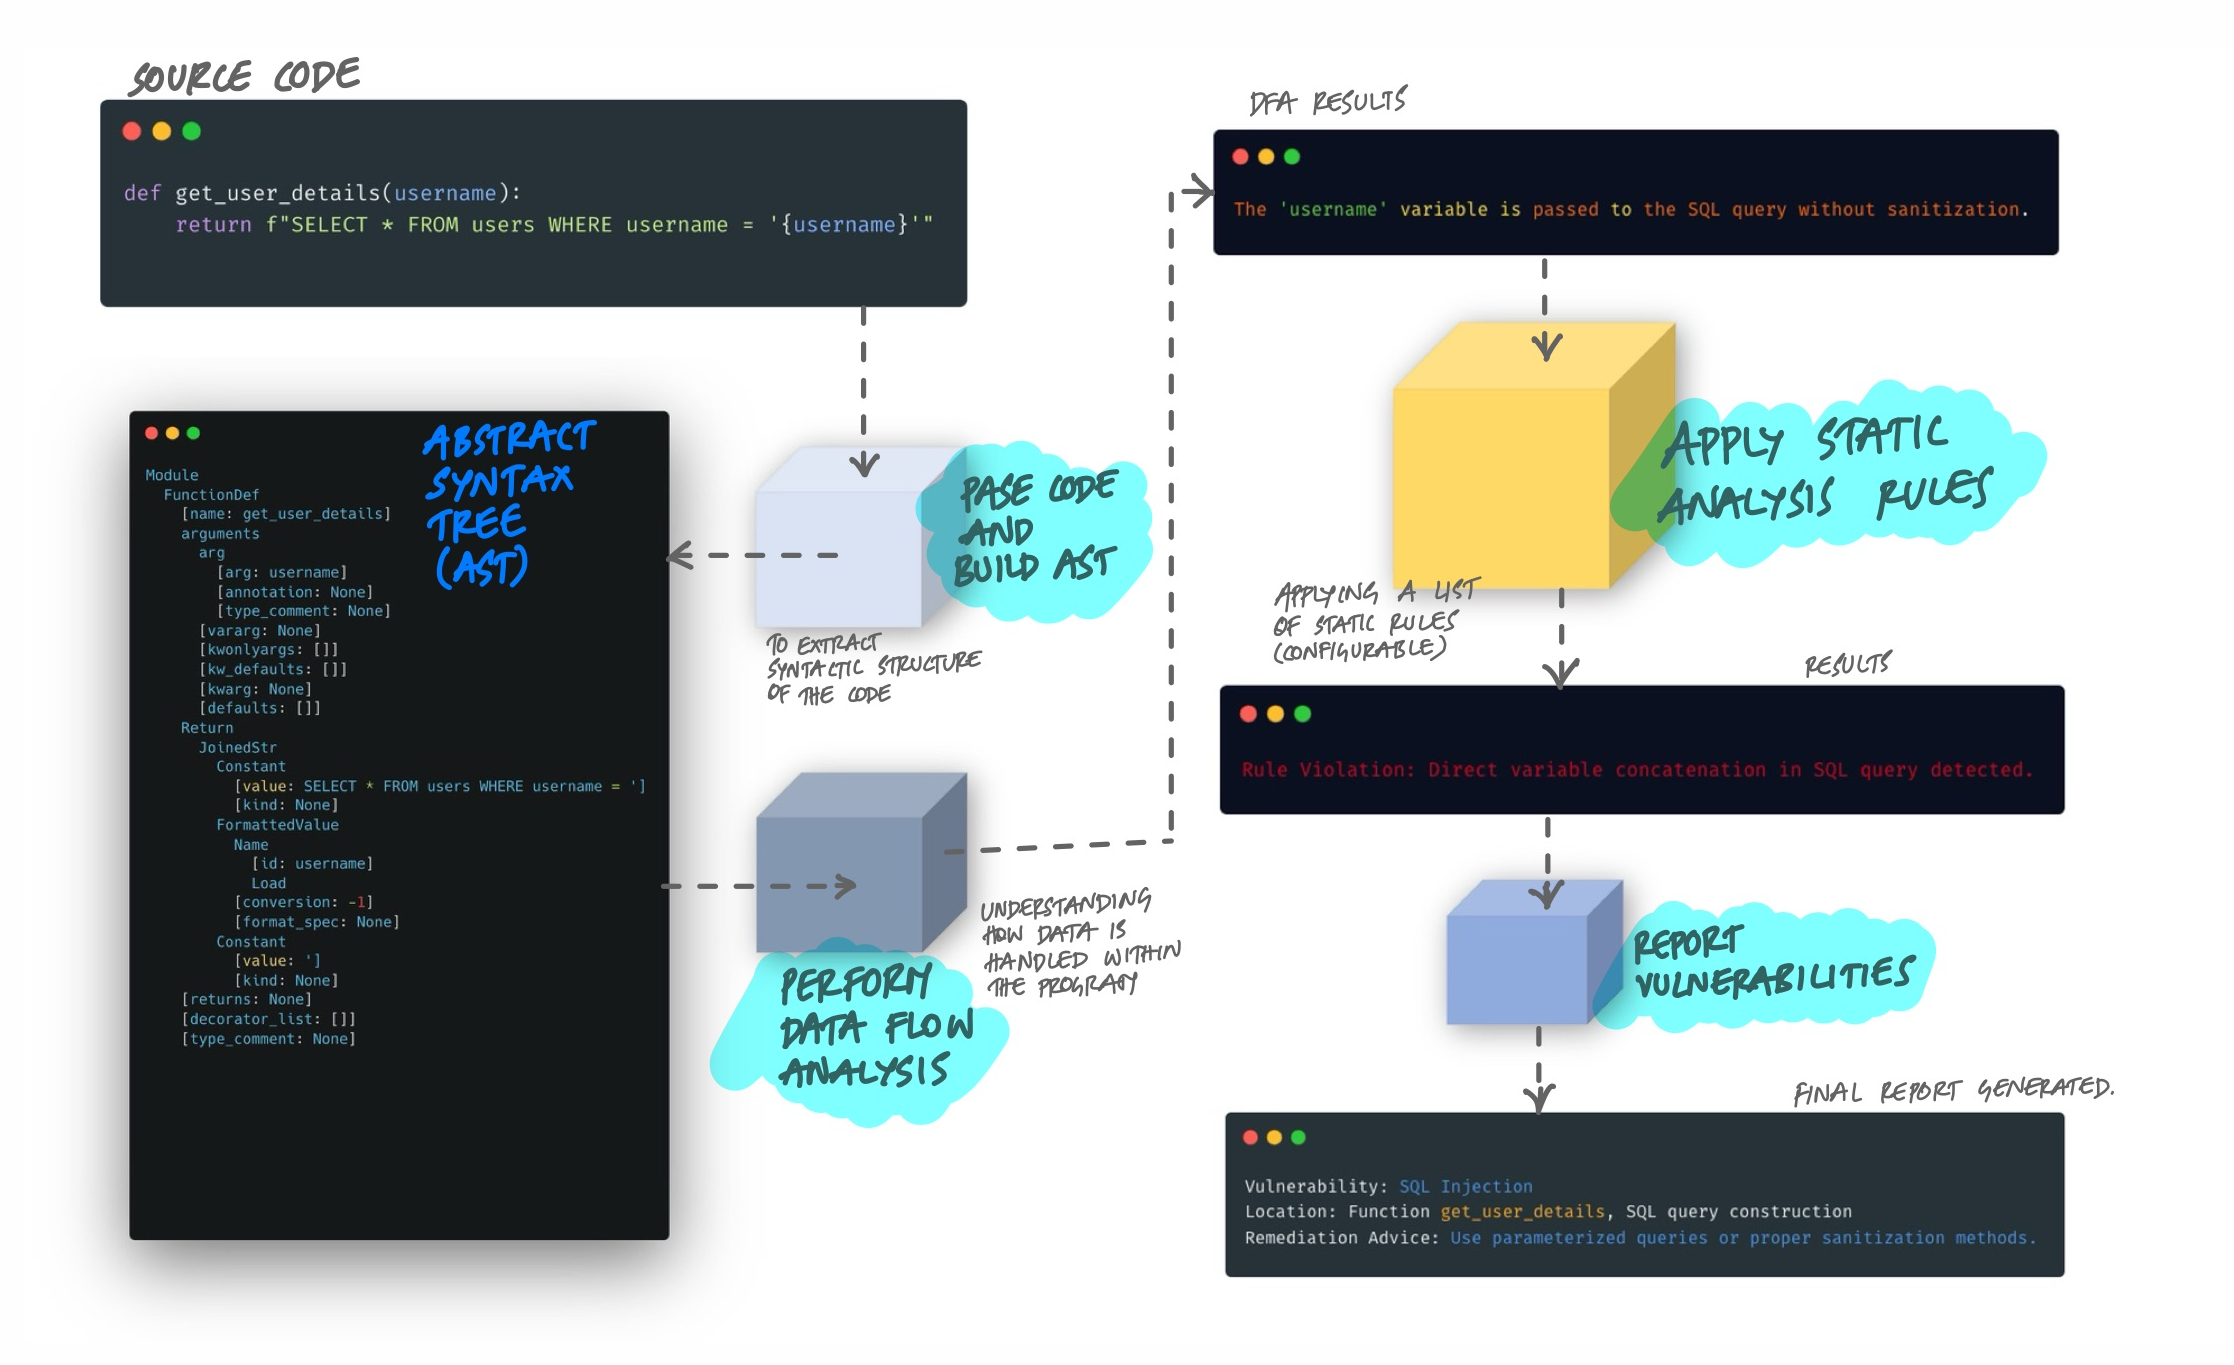Click the red dot on the DFA Results window
The image size is (2234, 1365).
pos(1241,156)
